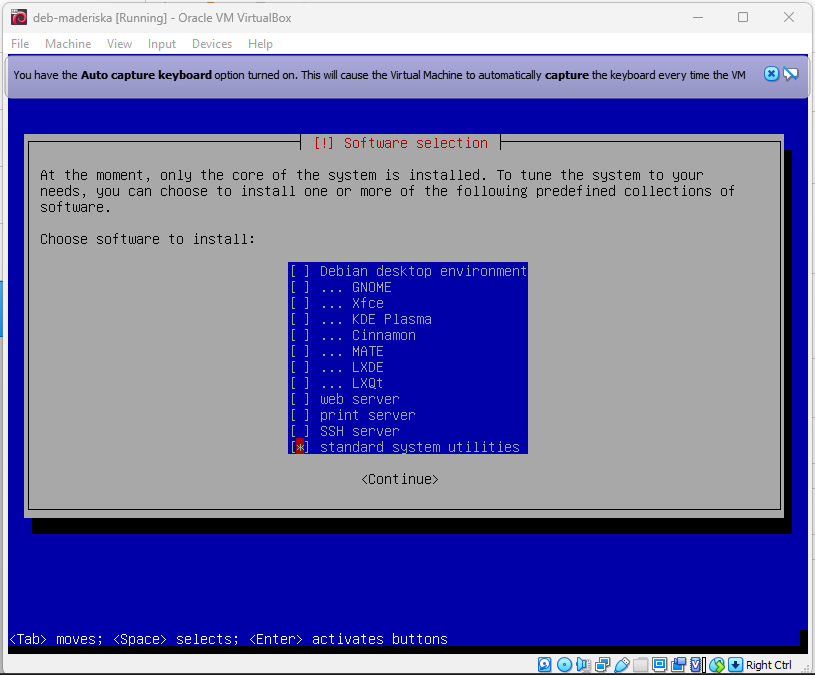Viewport: 815px width, 675px height.
Task: Click the hard disk activity icon
Action: tap(545, 665)
